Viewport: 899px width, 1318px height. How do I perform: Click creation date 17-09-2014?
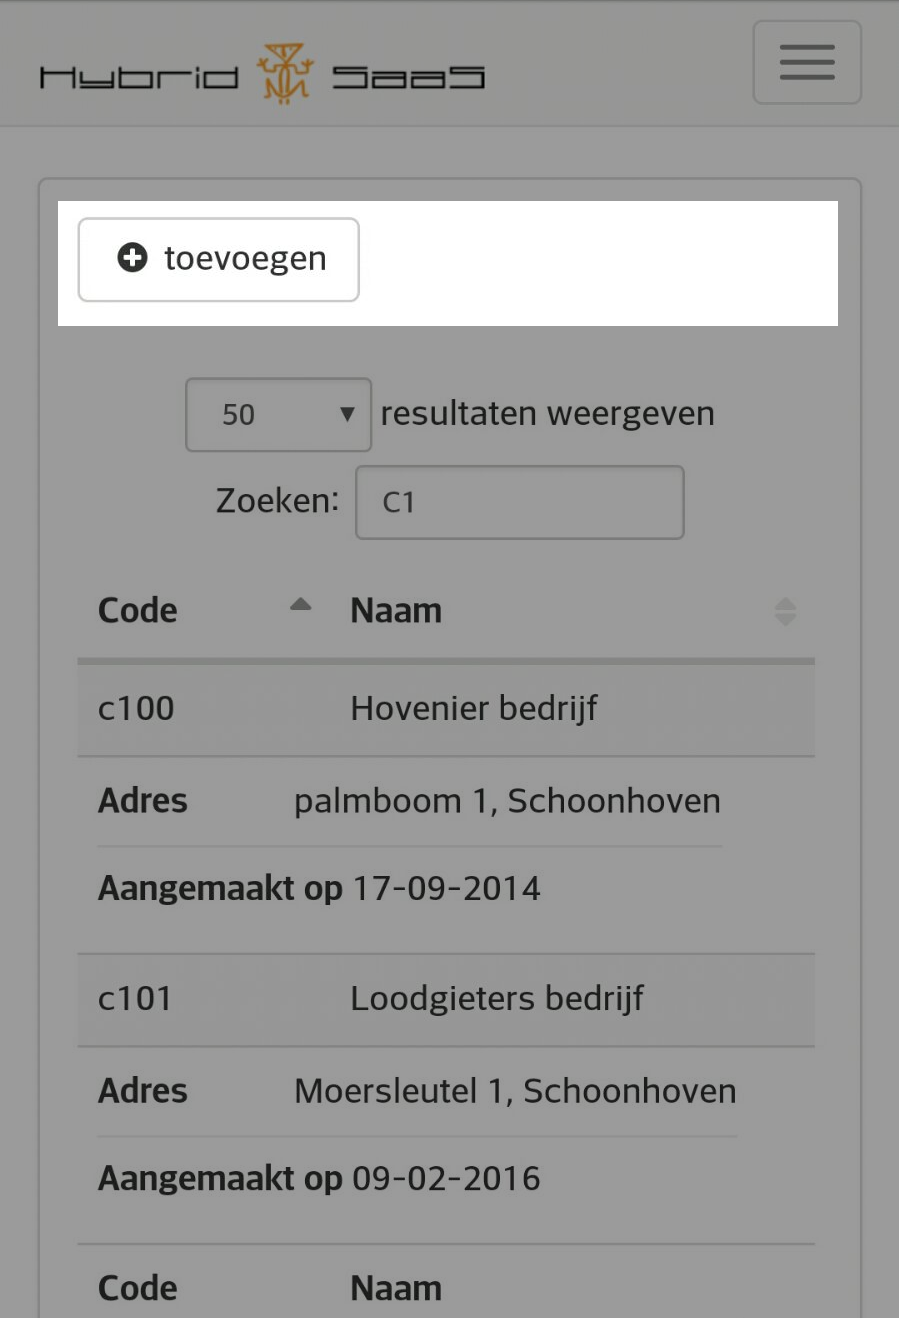pyautogui.click(x=446, y=888)
